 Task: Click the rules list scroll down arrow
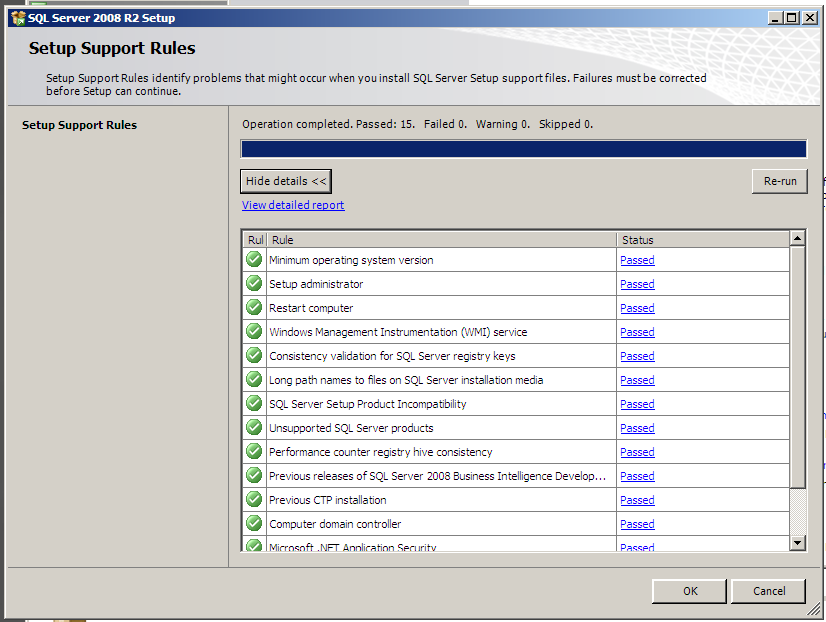coord(798,542)
